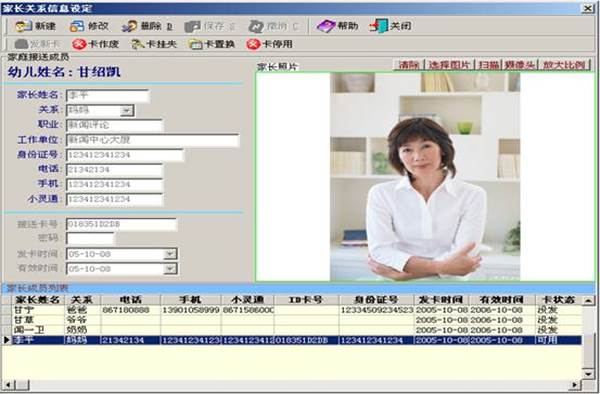Click the 发卡时间 column header in the table
This screenshot has width=600, height=394.
click(441, 300)
